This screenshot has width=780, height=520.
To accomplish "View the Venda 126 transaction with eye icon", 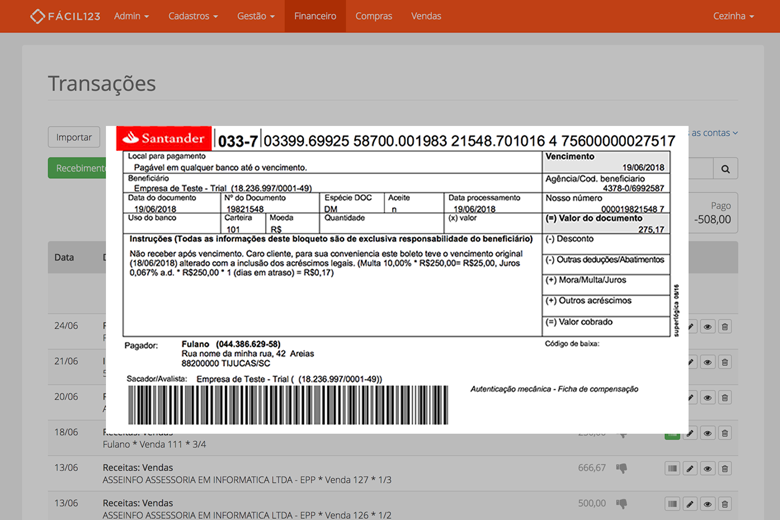I will 707,504.
